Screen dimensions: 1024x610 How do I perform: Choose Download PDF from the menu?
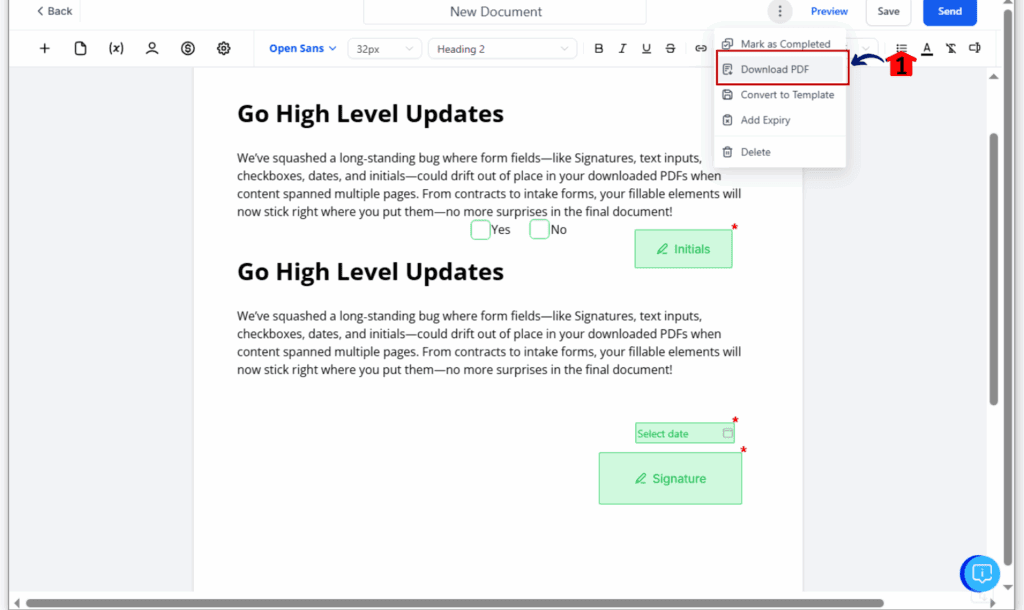click(782, 69)
